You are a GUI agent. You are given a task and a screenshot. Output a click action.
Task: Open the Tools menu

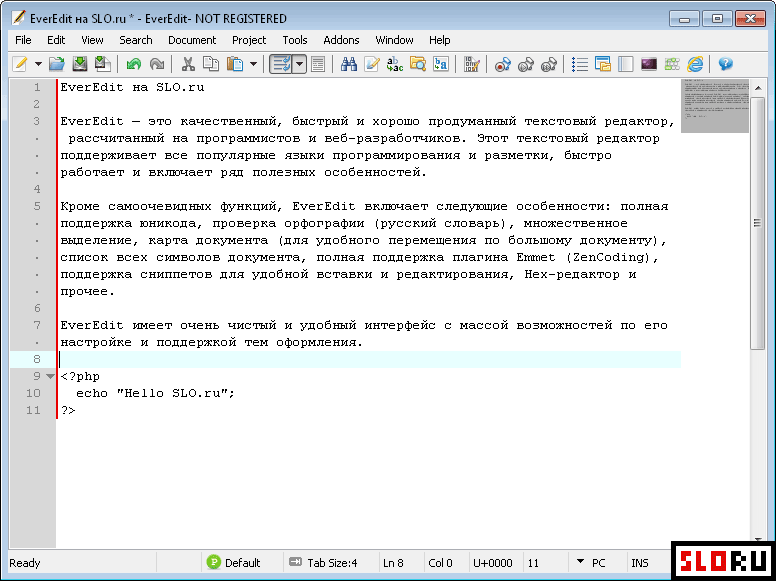pyautogui.click(x=295, y=40)
